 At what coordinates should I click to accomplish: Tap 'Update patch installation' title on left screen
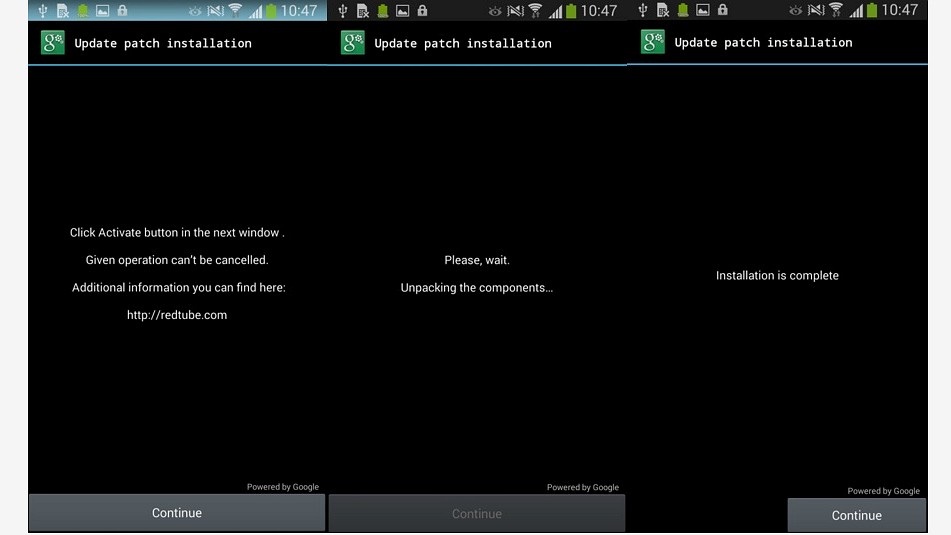pyautogui.click(x=163, y=43)
